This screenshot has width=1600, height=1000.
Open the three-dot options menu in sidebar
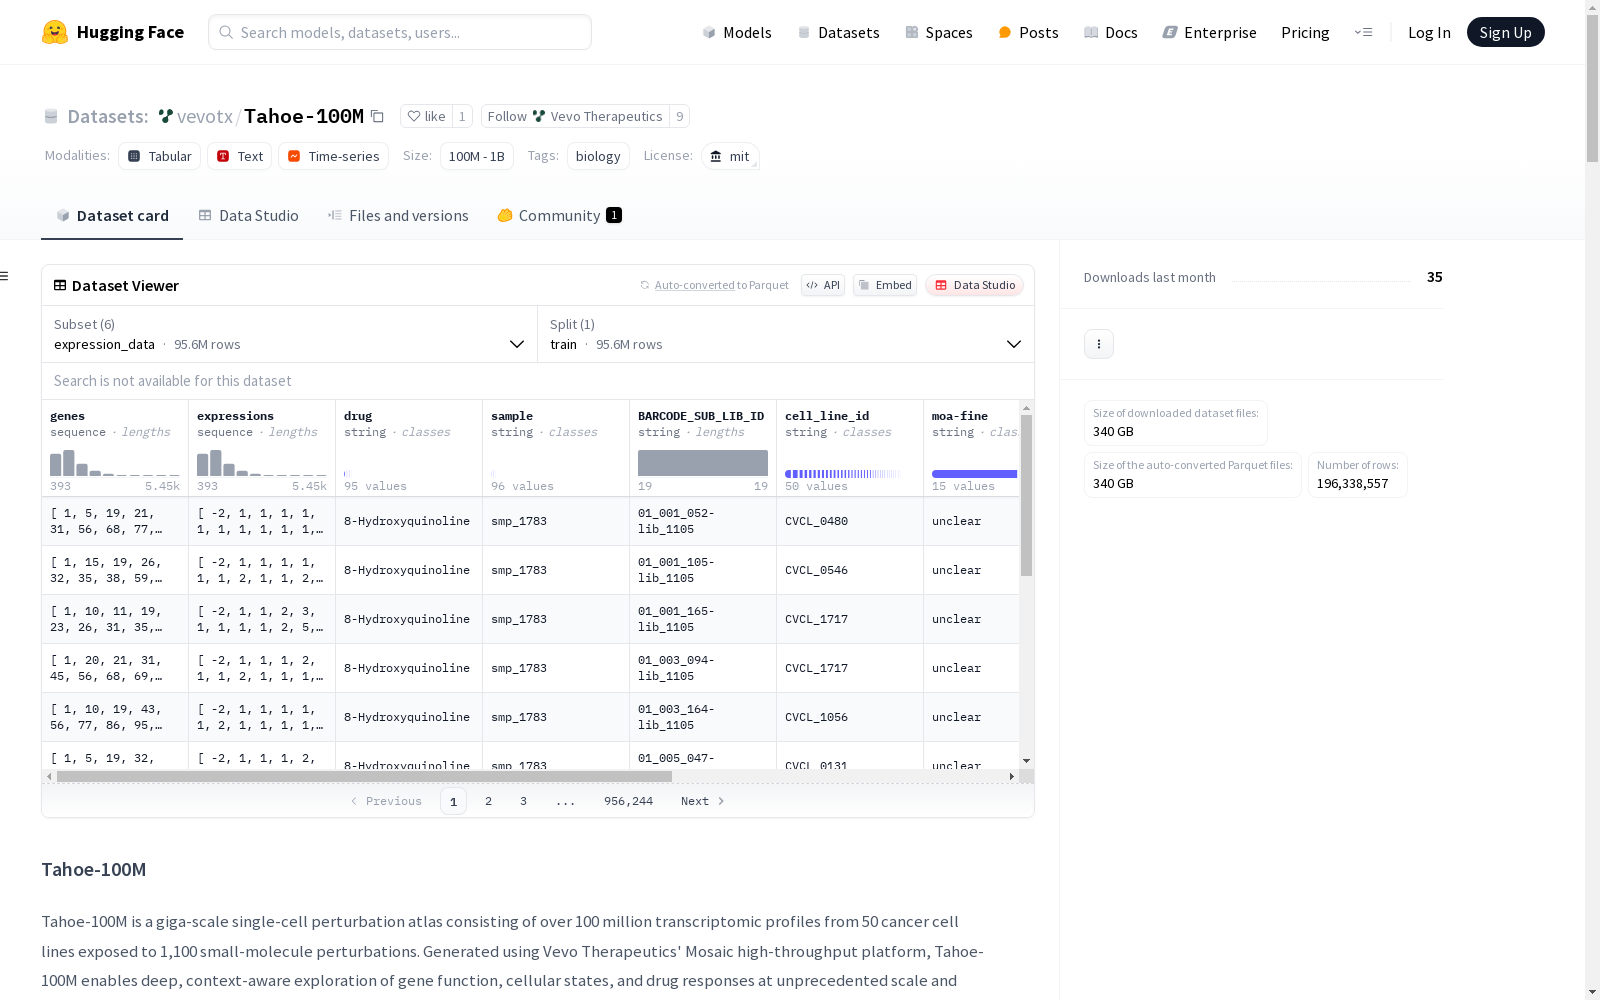click(1099, 344)
